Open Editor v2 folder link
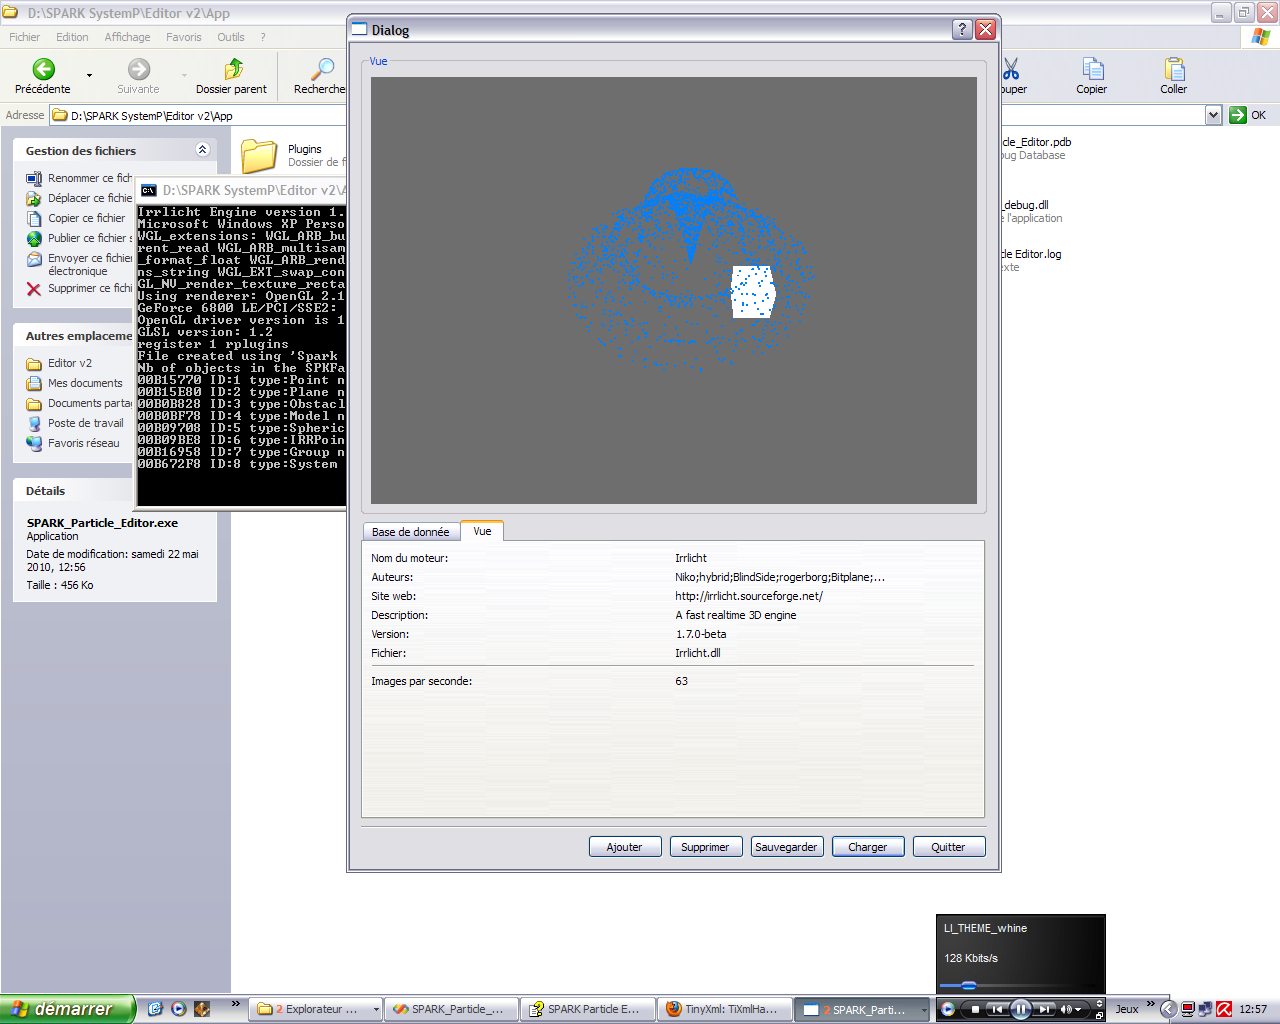1280x1024 pixels. 70,363
